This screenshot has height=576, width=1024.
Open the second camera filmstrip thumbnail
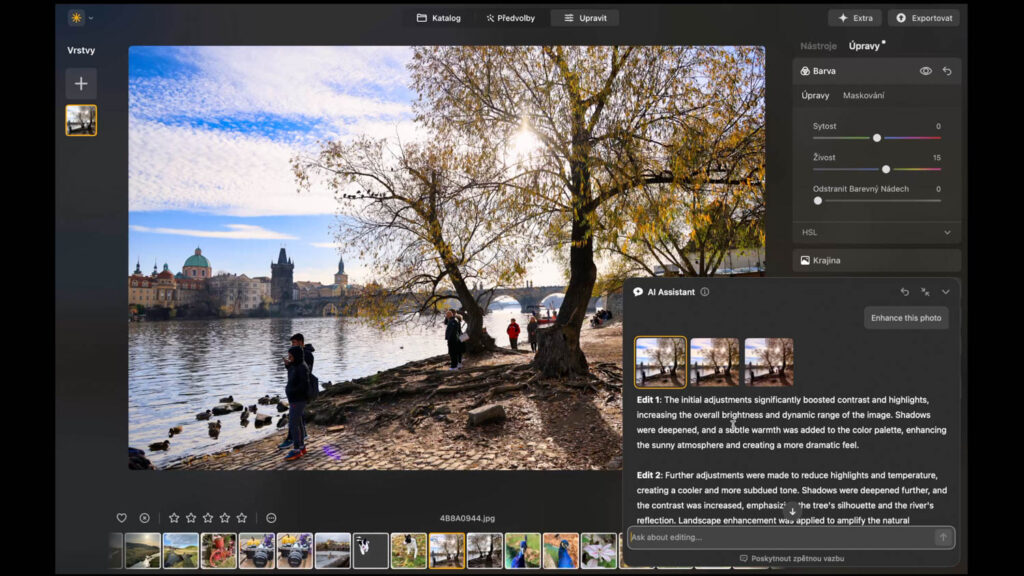(x=295, y=551)
